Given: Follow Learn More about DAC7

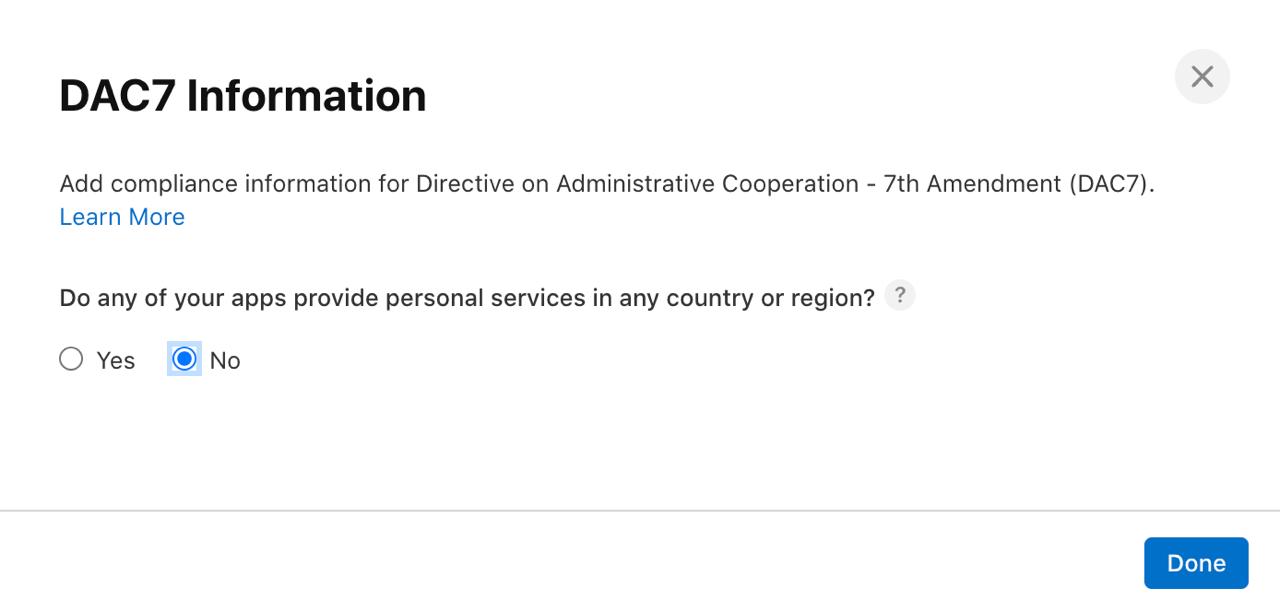Looking at the screenshot, I should pos(122,217).
